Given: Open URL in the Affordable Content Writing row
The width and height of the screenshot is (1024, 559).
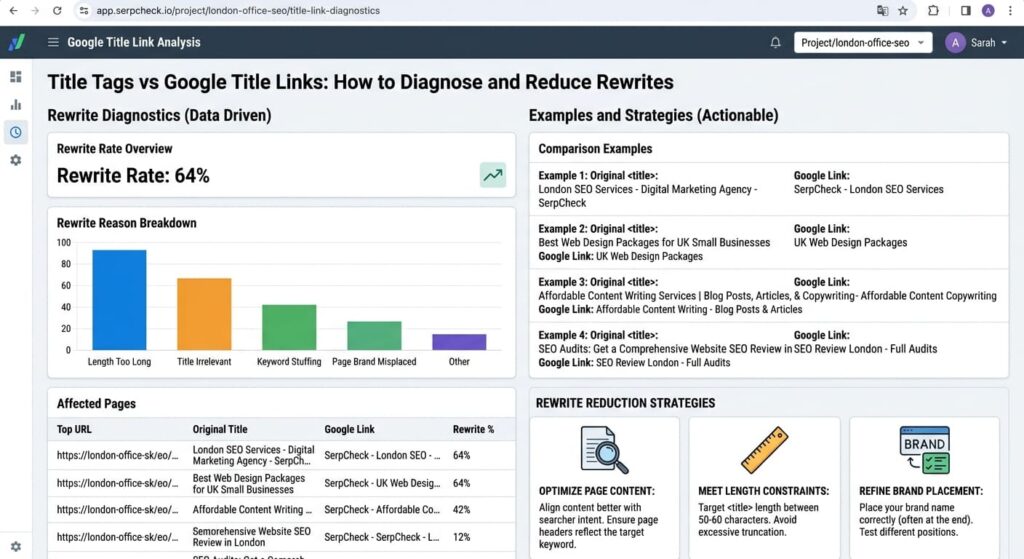Looking at the screenshot, I should click(117, 509).
